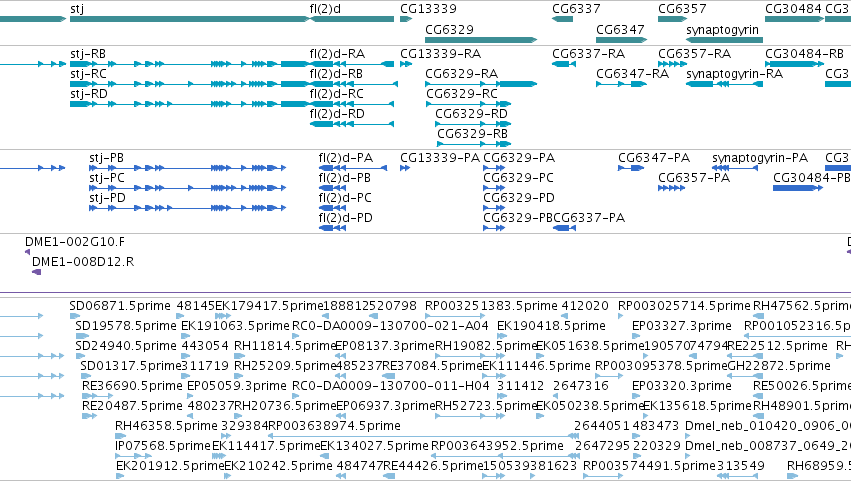The image size is (851, 481).
Task: Click the CG13339 gene name
Action: 428,9
